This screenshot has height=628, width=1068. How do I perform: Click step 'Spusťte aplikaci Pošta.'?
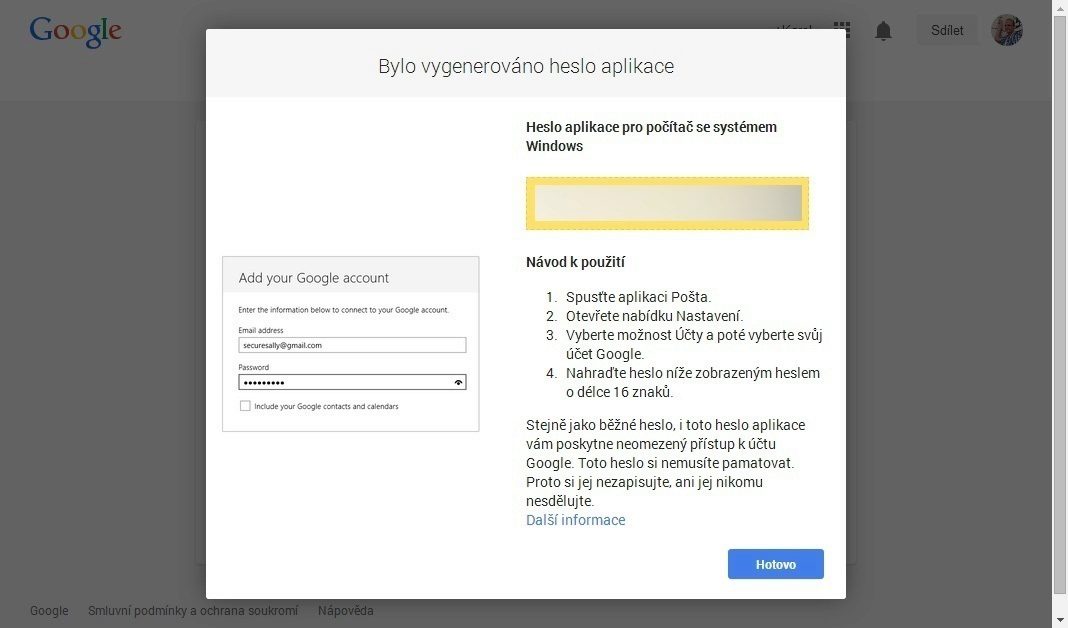pos(638,297)
